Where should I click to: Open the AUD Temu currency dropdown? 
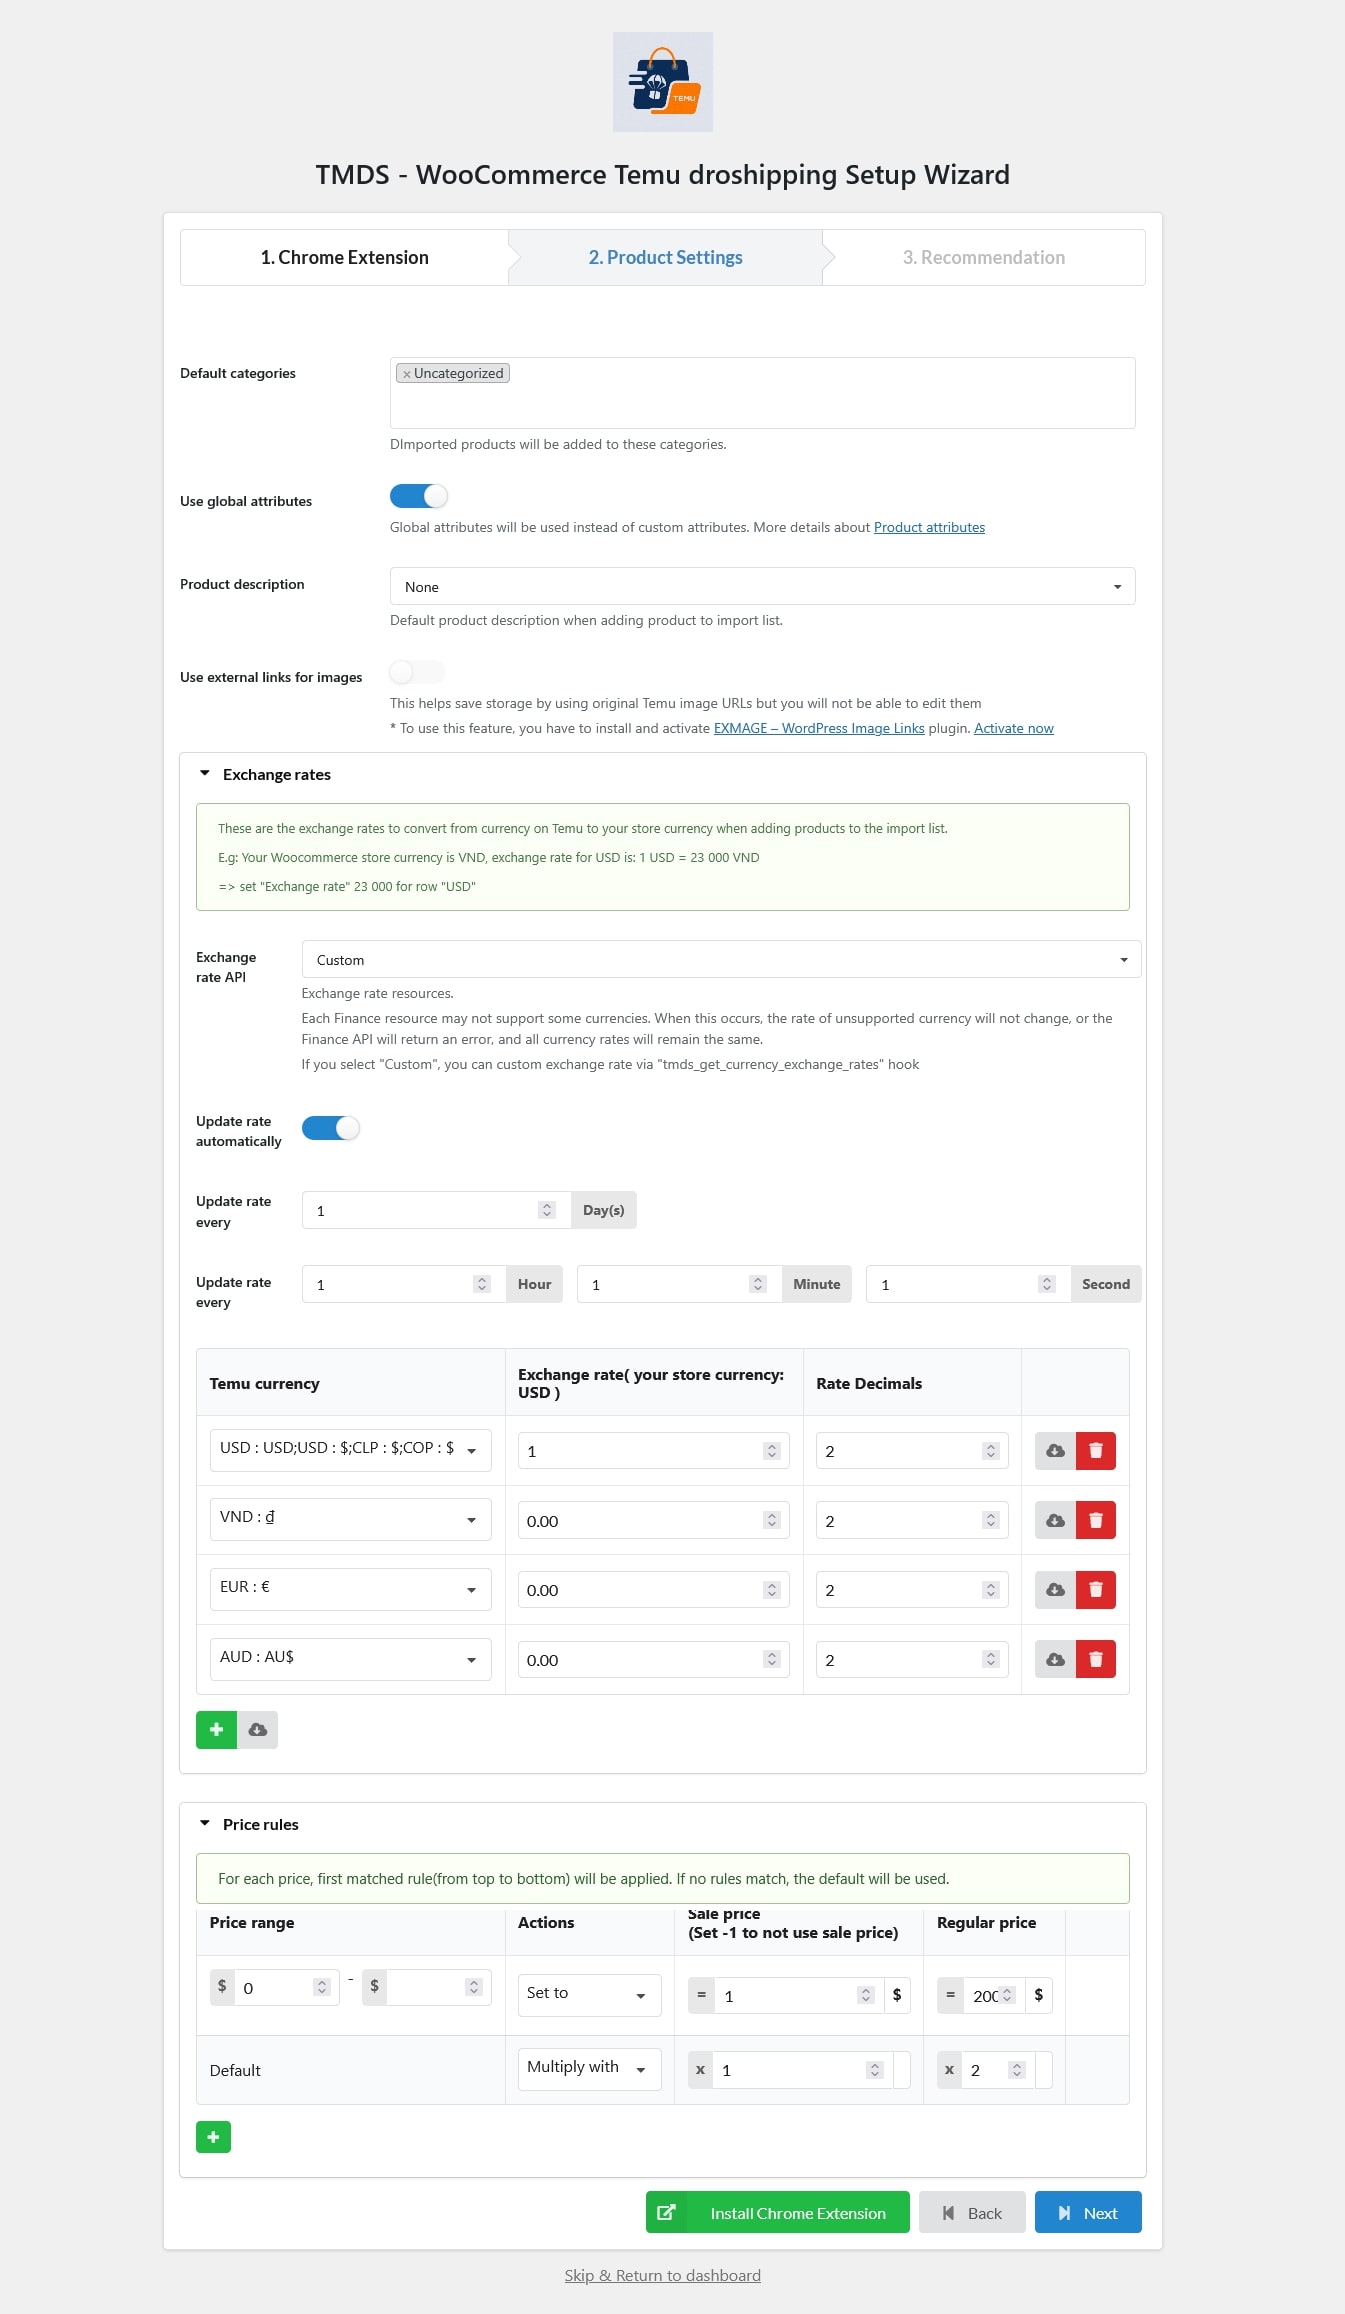click(x=350, y=1659)
